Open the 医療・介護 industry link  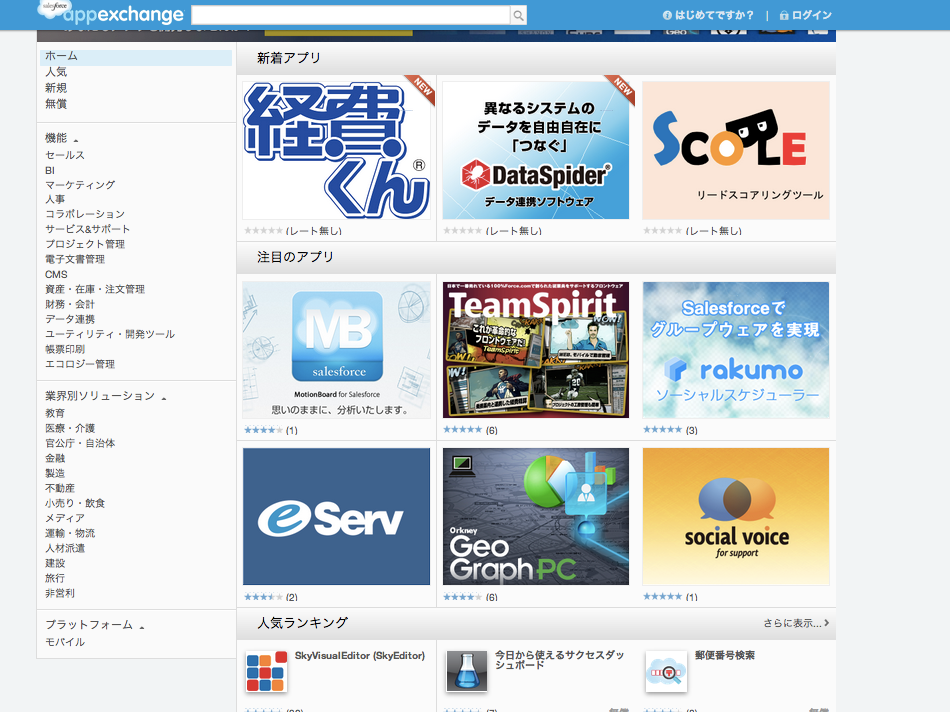point(70,428)
